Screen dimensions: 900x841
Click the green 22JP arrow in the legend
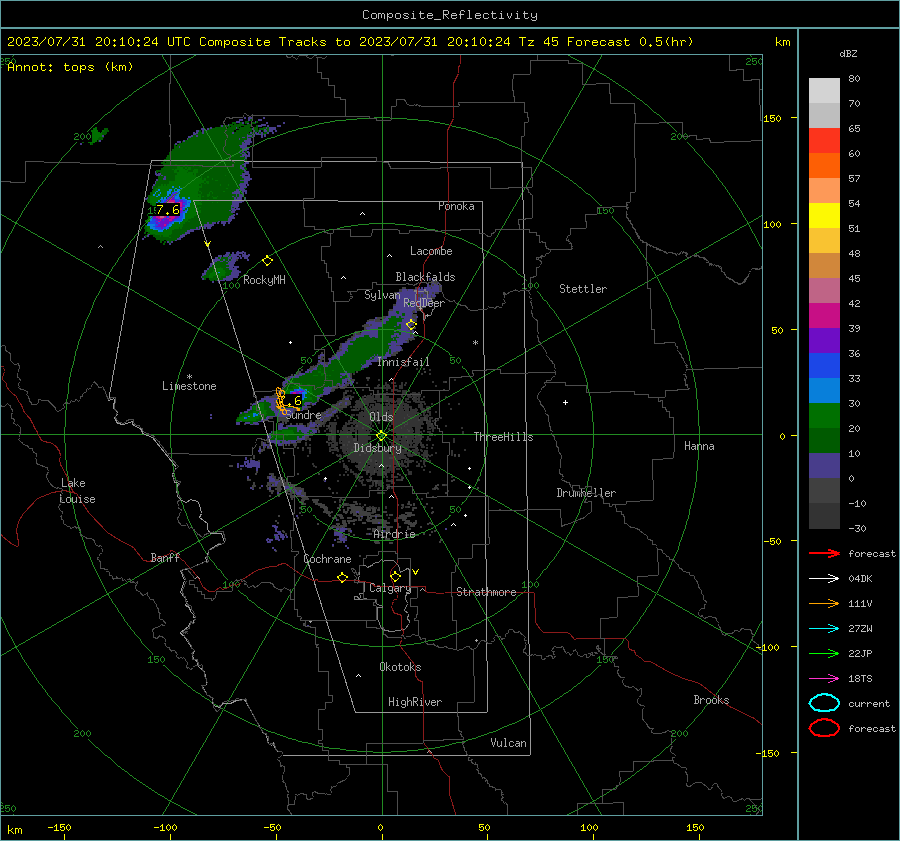pyautogui.click(x=824, y=653)
